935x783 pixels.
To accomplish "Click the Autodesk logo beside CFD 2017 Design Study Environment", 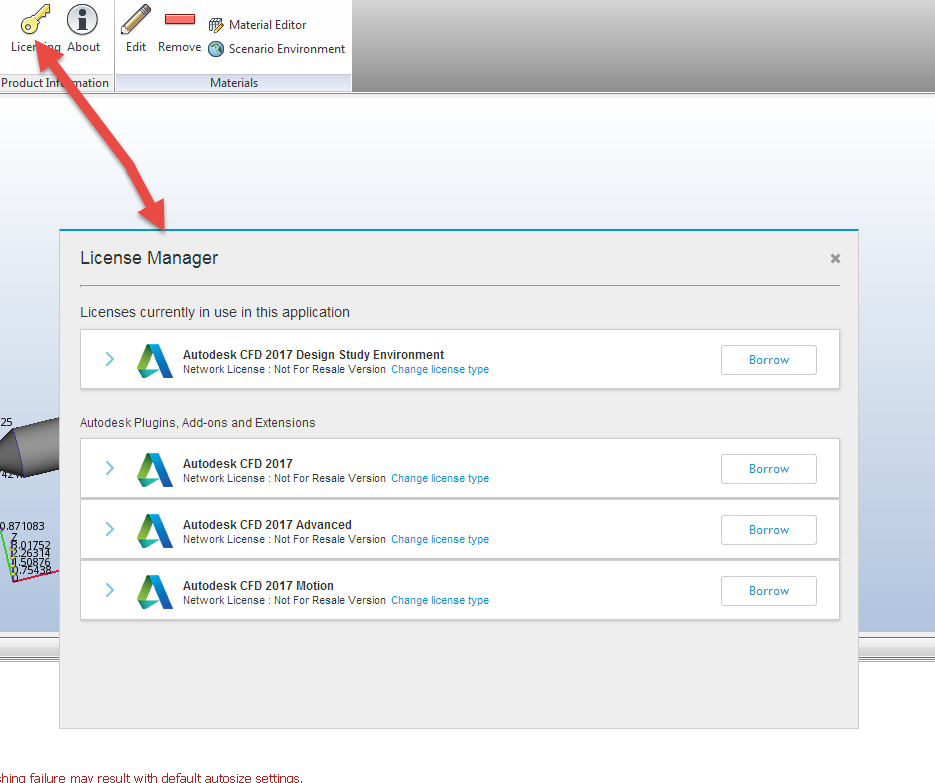I will [154, 359].
